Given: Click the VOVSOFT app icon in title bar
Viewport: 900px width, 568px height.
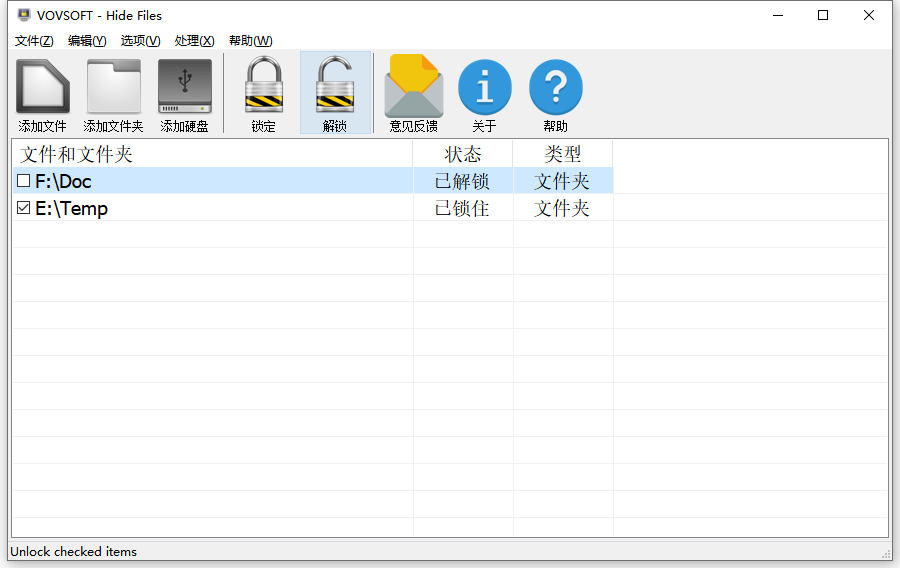Looking at the screenshot, I should [x=24, y=15].
